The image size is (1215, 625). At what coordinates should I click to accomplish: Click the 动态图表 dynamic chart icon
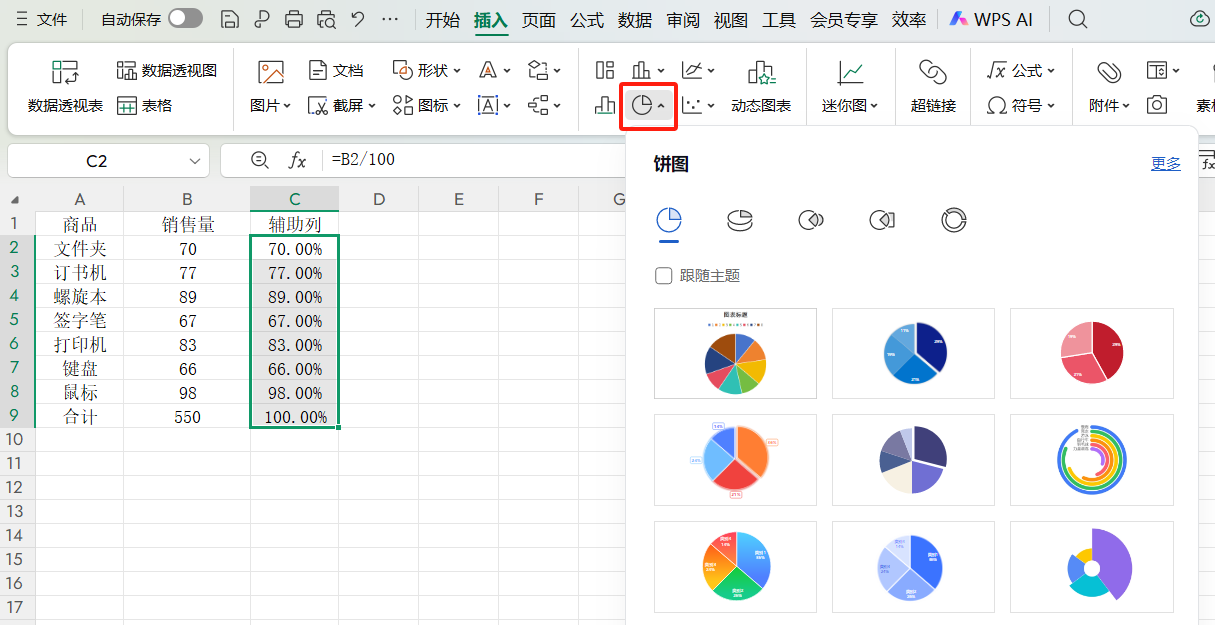tap(762, 86)
